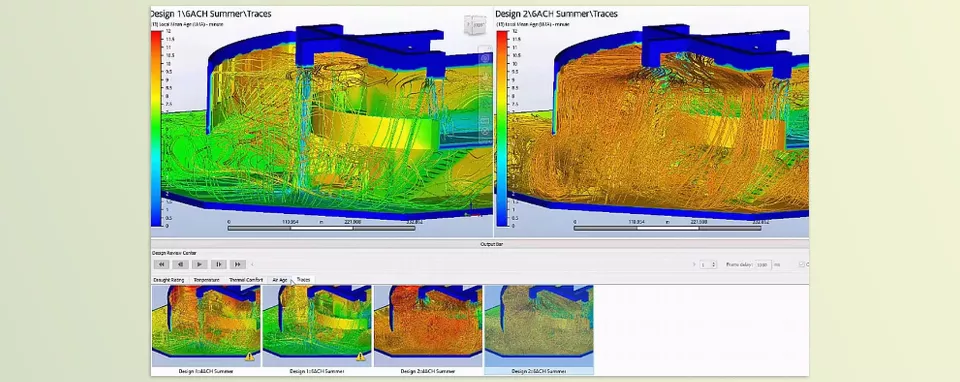Click warning icon on first Design 1 thumbnail

[249, 356]
